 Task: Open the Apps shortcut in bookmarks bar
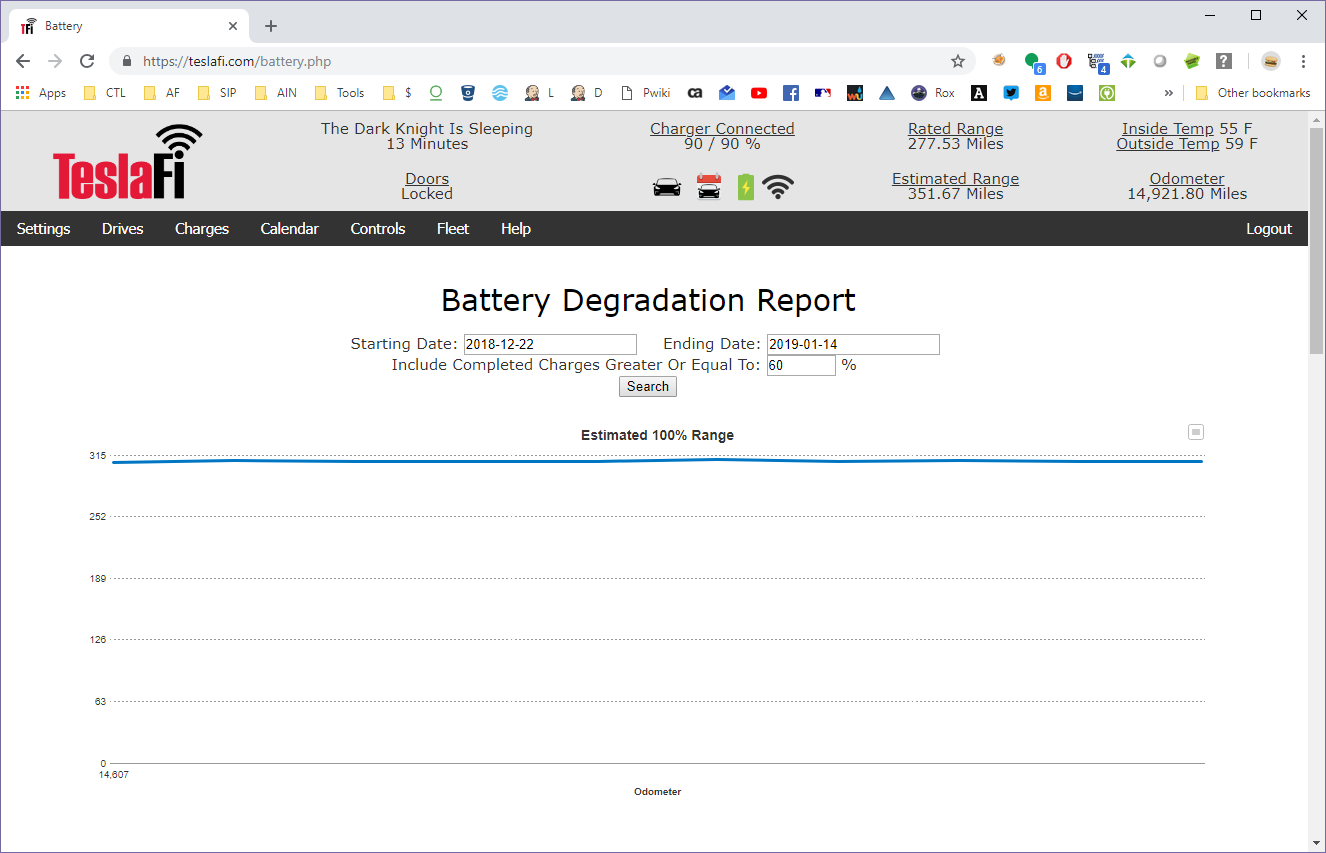click(41, 93)
